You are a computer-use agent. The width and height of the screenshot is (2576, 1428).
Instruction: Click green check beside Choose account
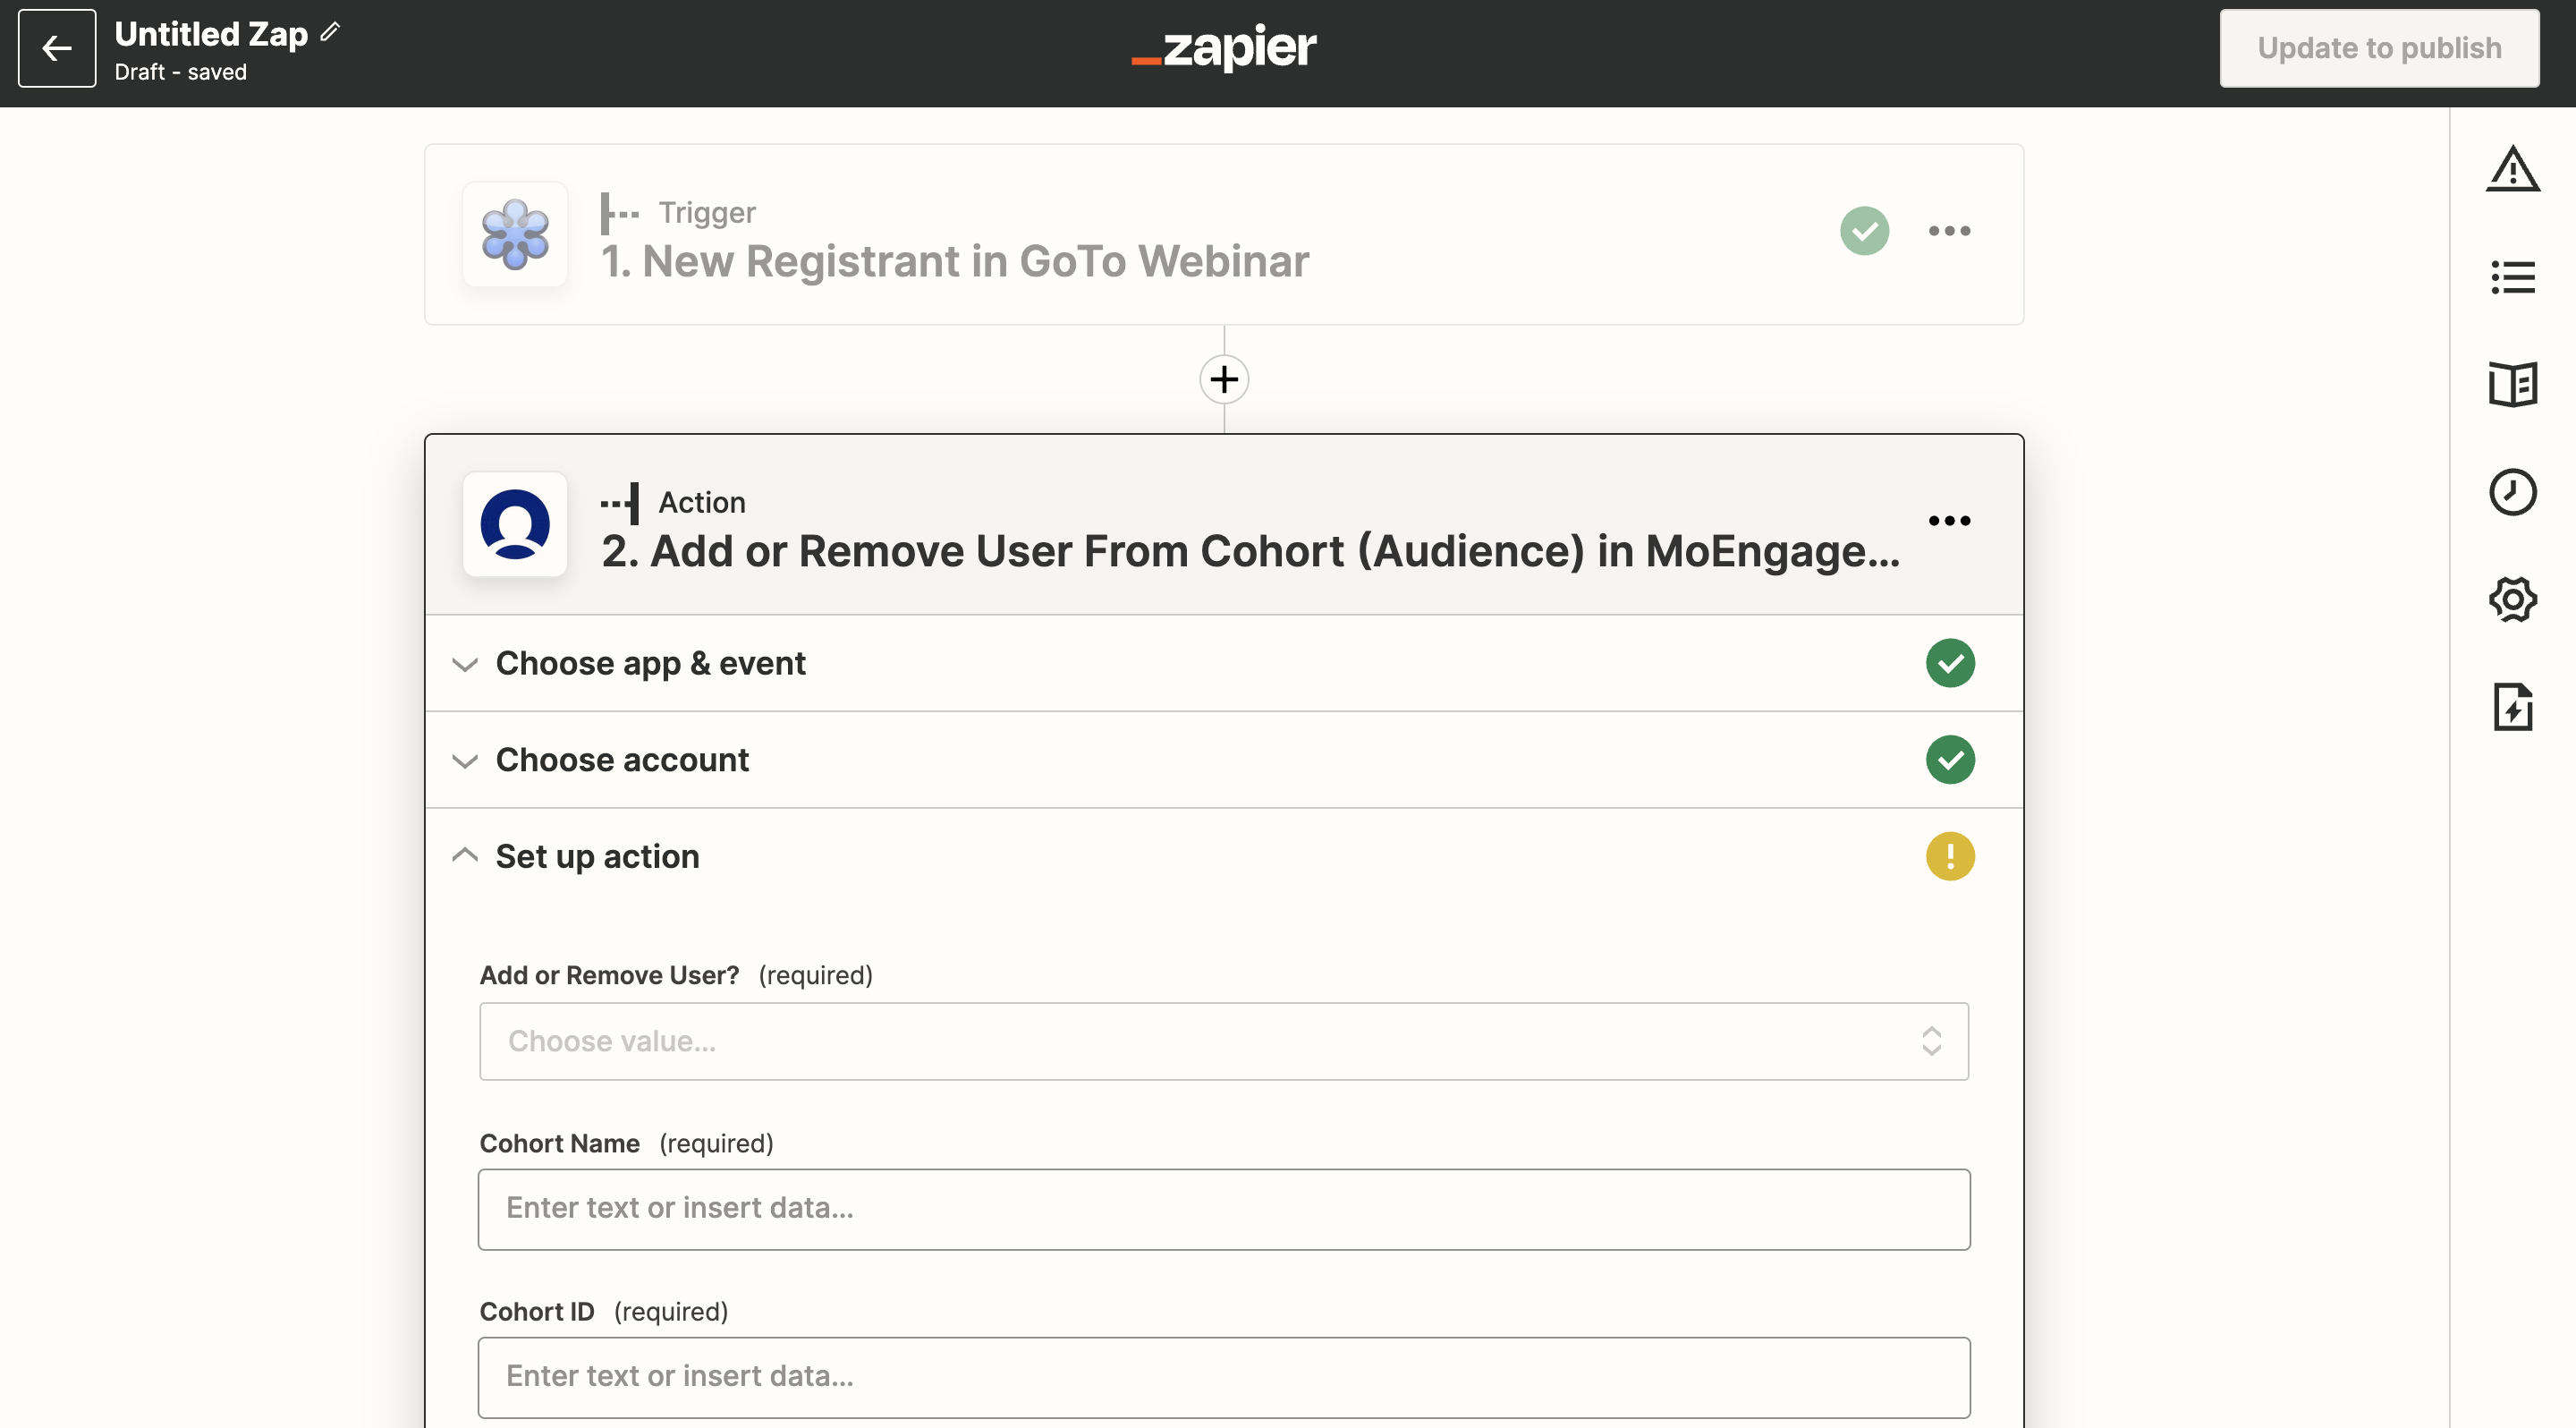1950,760
